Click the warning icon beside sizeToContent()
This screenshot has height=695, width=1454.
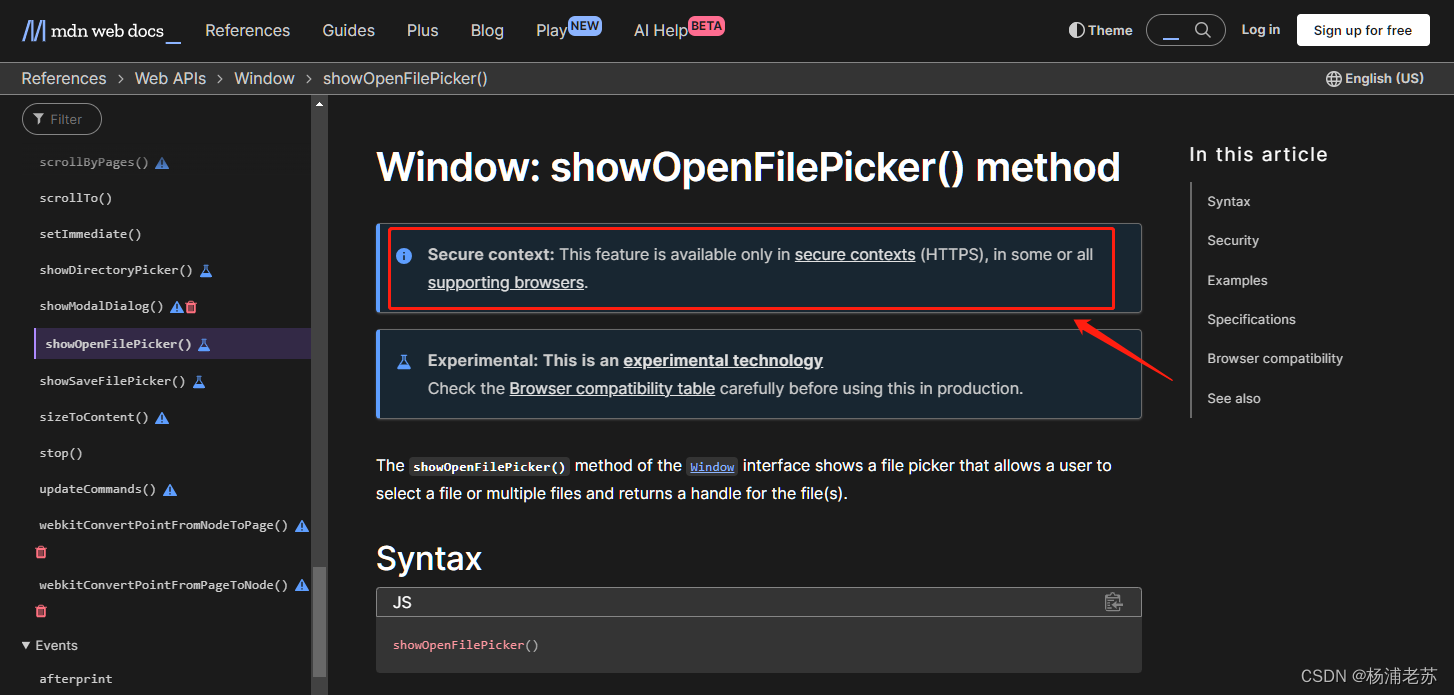(x=162, y=417)
